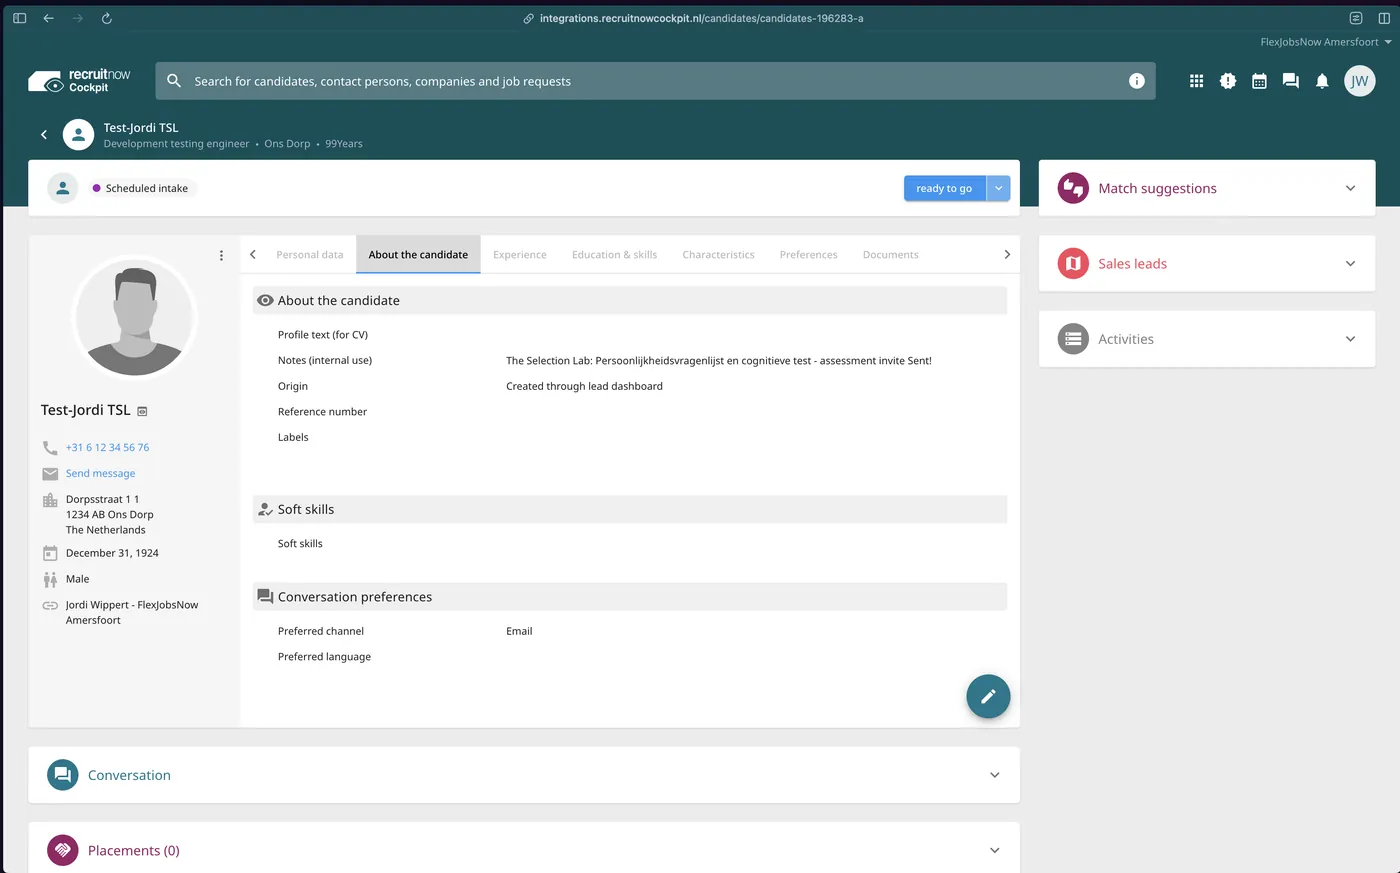Click the ID card icon beside Test-Jordi TSL
The height and width of the screenshot is (873, 1400).
click(142, 411)
